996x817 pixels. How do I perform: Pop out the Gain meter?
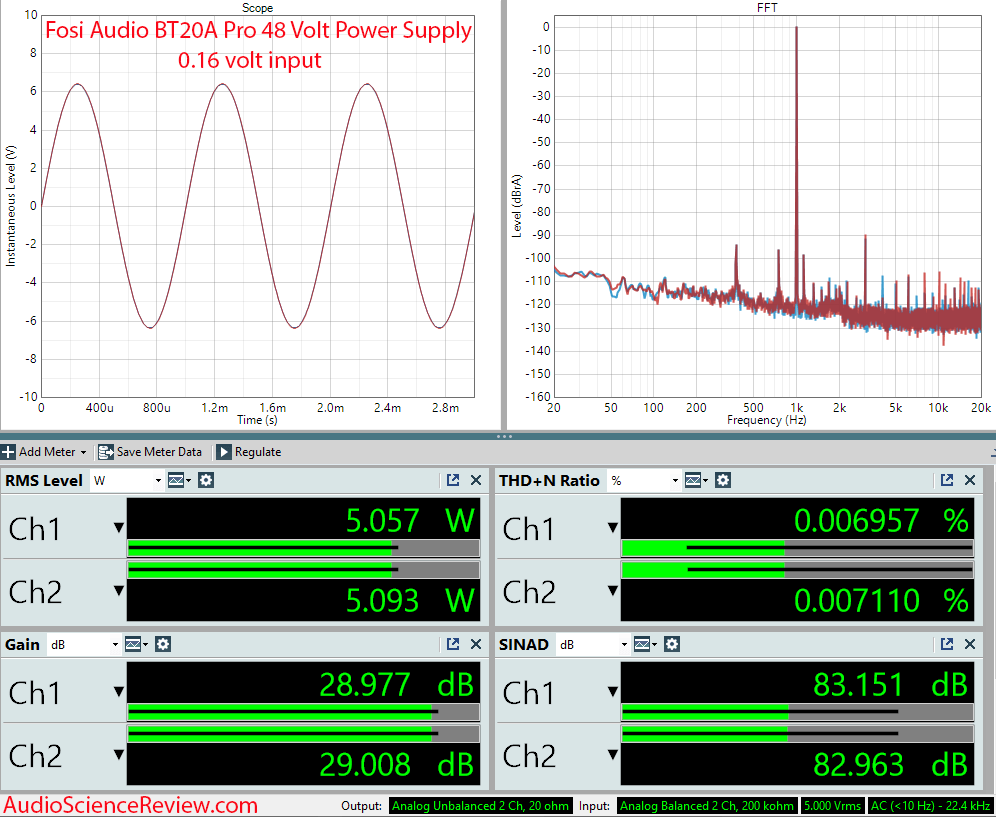(453, 644)
